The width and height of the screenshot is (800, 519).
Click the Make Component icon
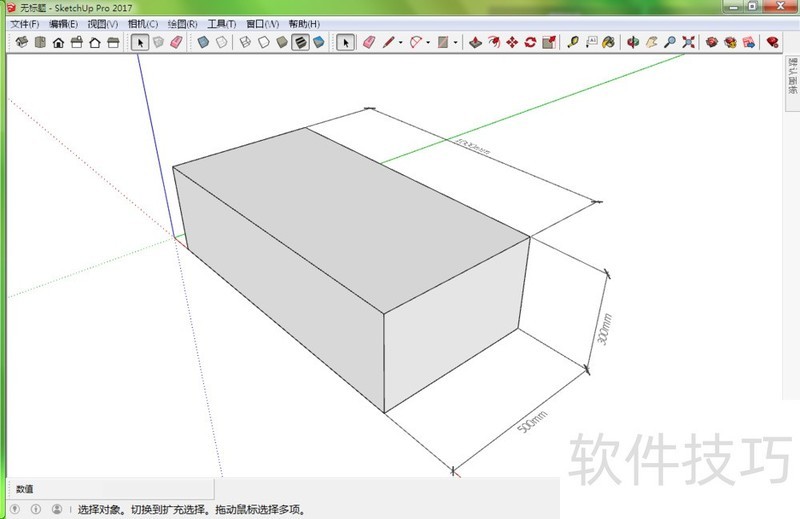(159, 42)
